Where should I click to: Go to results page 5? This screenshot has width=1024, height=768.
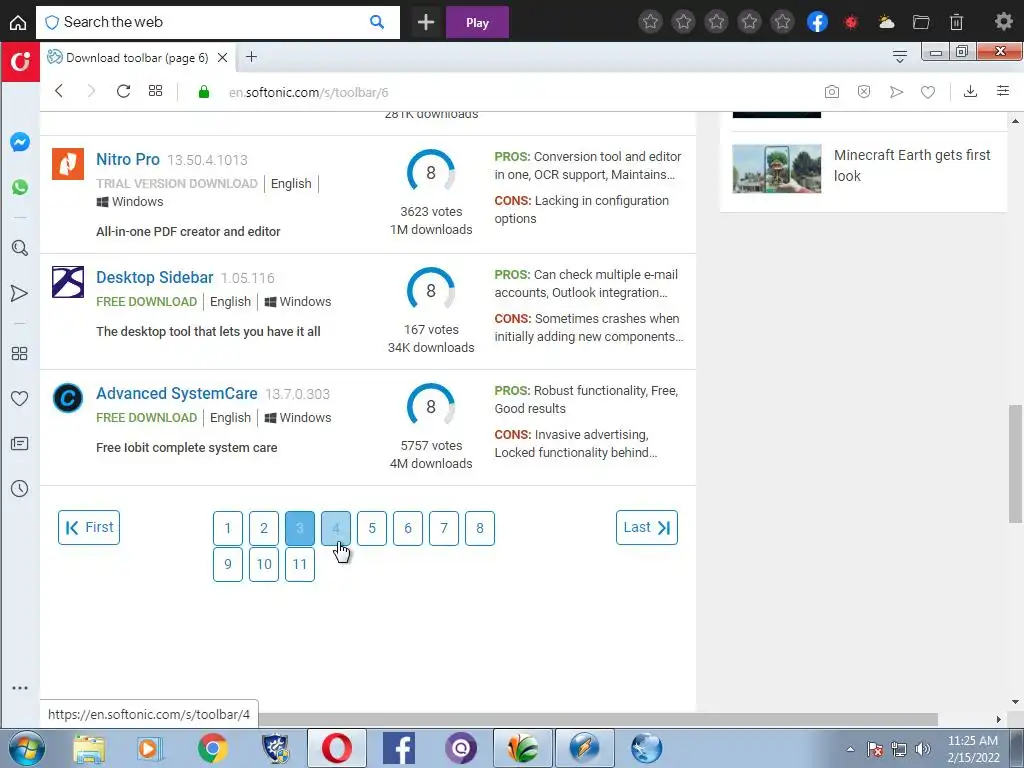click(x=372, y=528)
